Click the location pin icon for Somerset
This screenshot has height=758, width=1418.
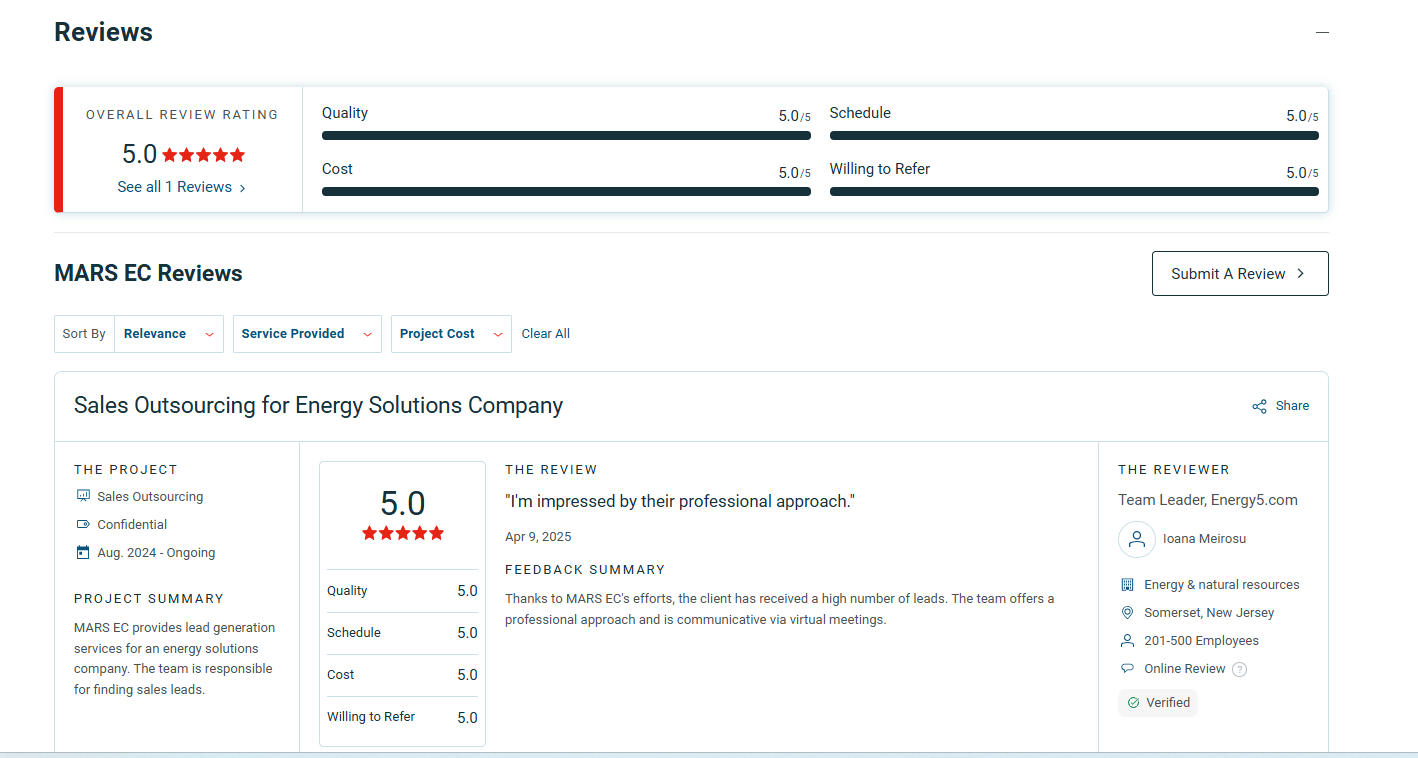coord(1127,612)
